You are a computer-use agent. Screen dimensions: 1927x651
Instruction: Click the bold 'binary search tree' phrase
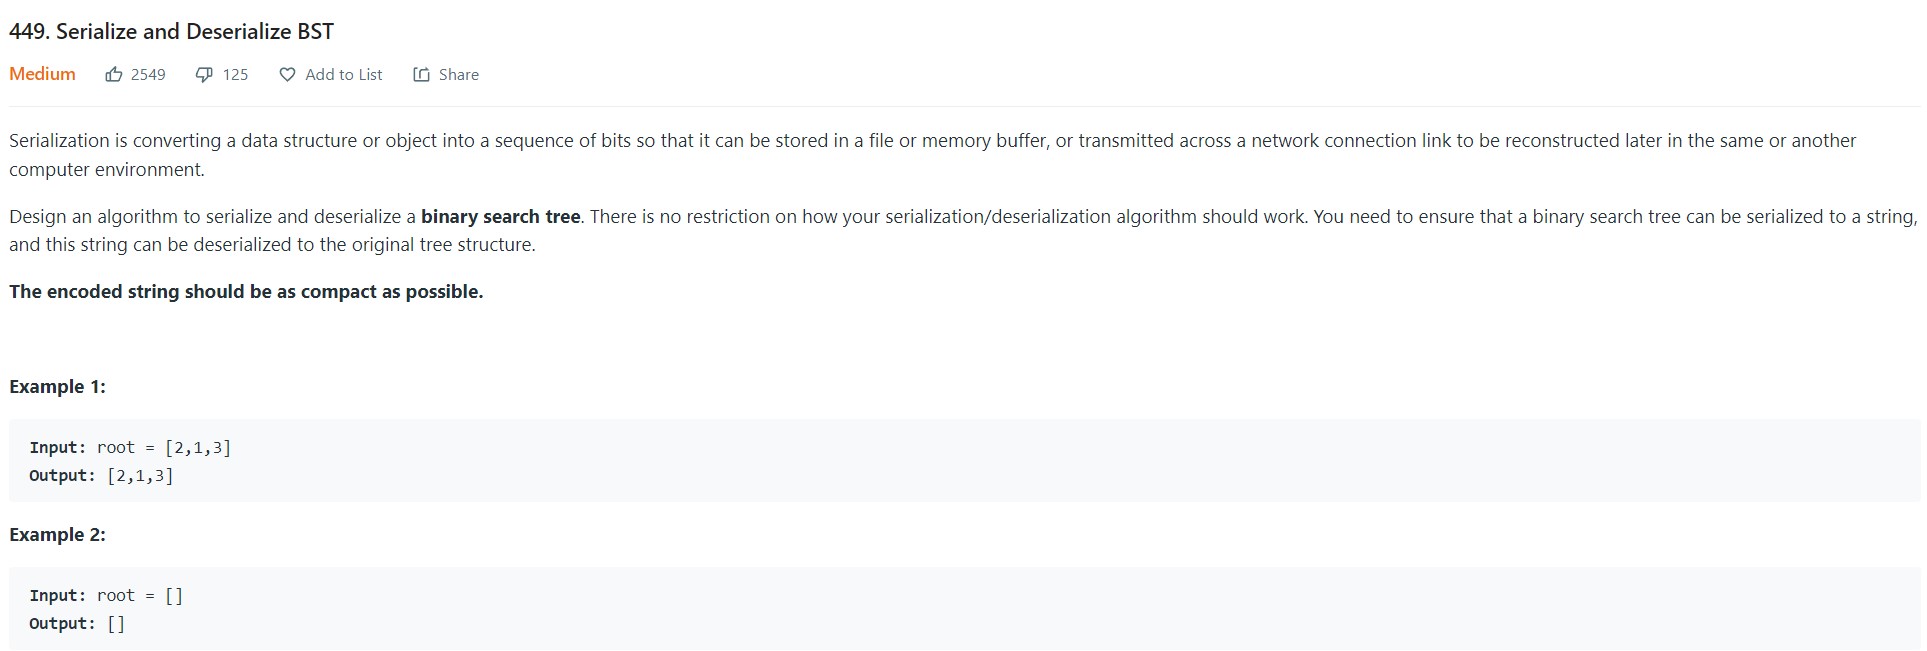click(500, 217)
